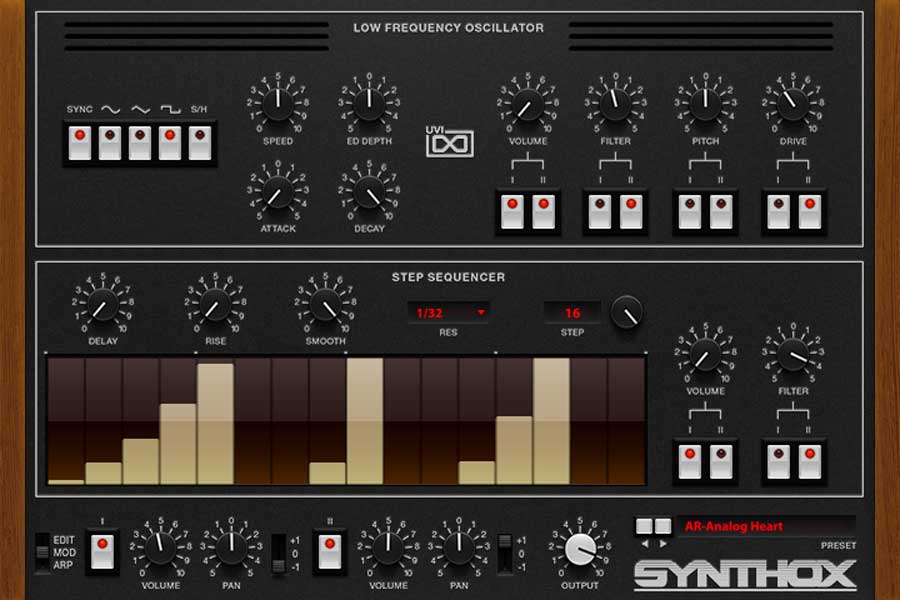Viewport: 900px width, 600px height.
Task: Toggle LFO PITCH layer I button
Action: point(690,212)
